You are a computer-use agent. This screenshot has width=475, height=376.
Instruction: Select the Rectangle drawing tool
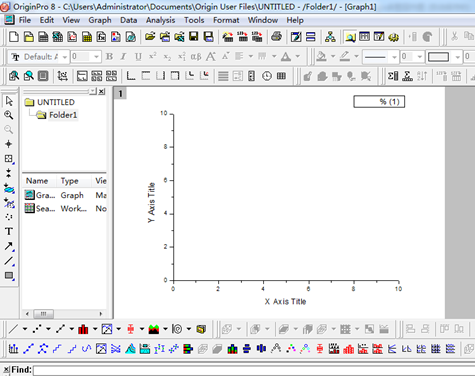click(x=9, y=275)
